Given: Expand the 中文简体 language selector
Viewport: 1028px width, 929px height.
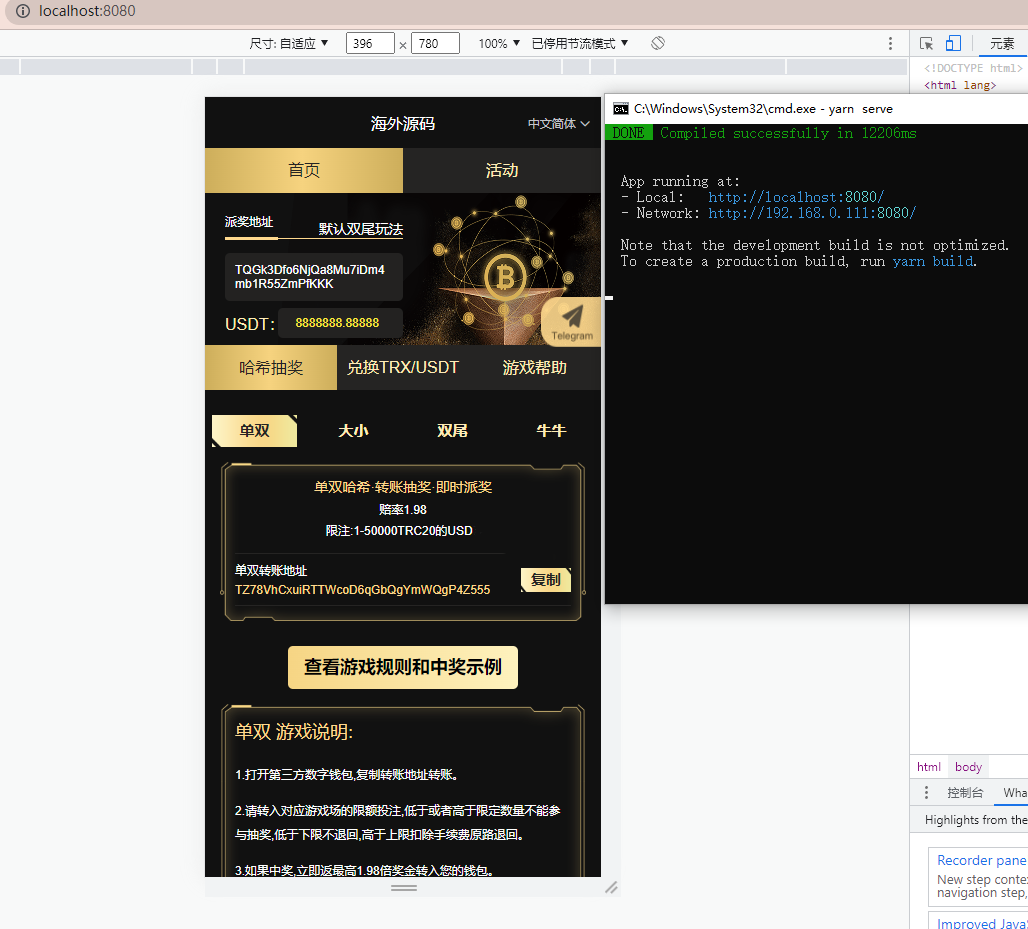Looking at the screenshot, I should tap(559, 124).
